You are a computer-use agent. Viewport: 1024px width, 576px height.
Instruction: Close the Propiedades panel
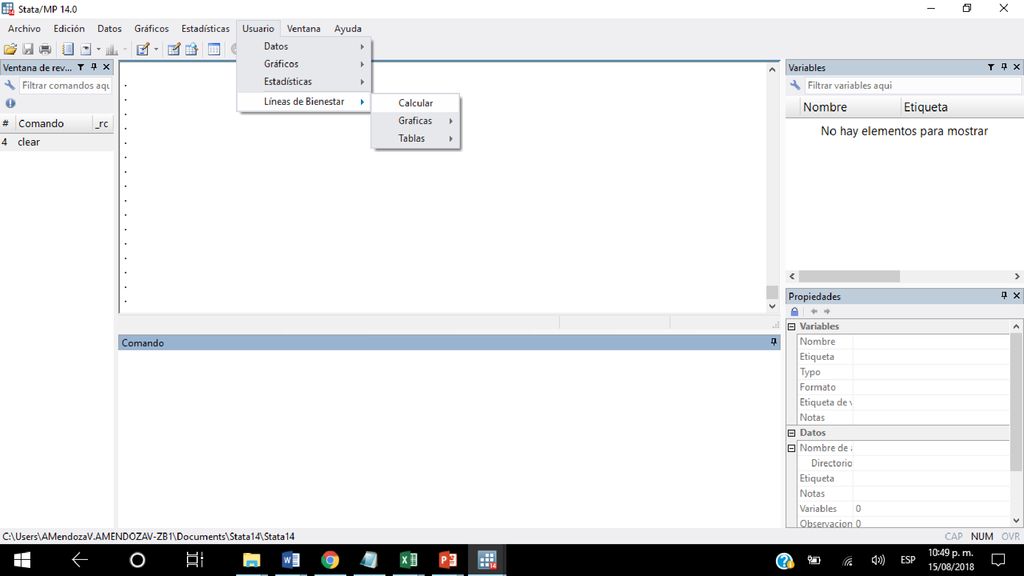tap(1017, 296)
